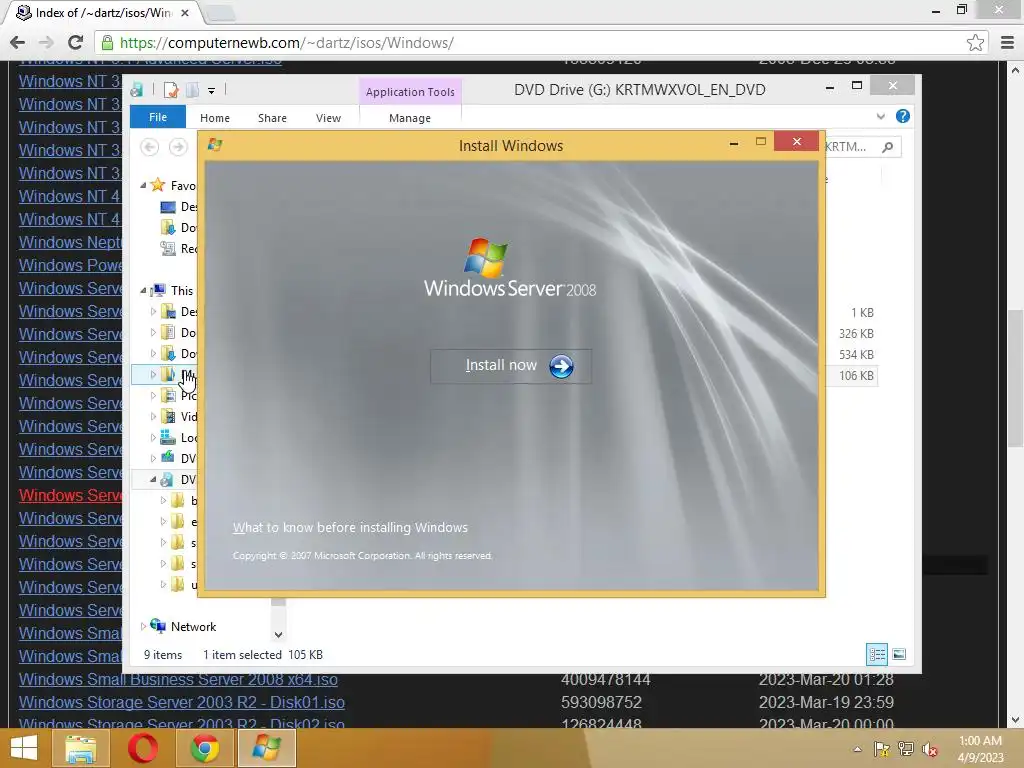Viewport: 1024px width, 768px height.
Task: Switch to the Home ribbon tab
Action: click(215, 118)
